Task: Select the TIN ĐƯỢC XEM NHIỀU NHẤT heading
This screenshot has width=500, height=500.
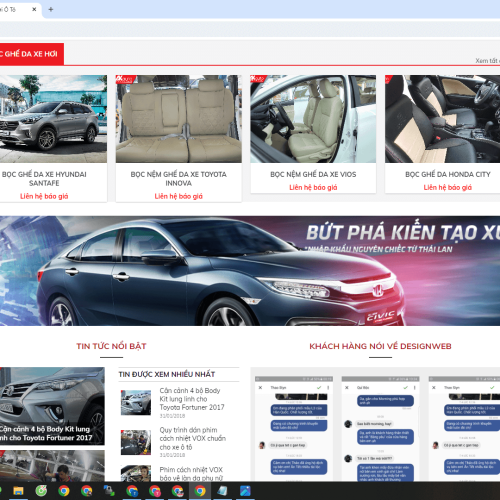Action: pyautogui.click(x=167, y=374)
